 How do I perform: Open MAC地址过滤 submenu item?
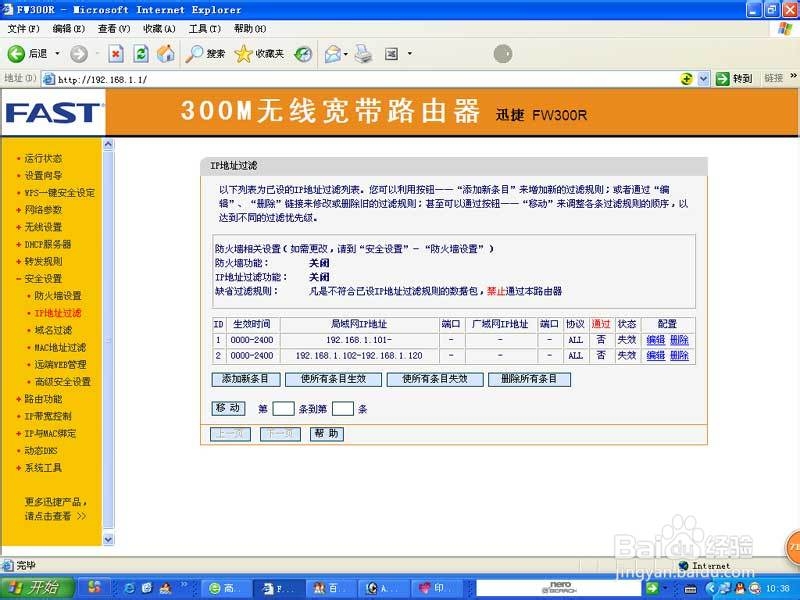(60, 347)
